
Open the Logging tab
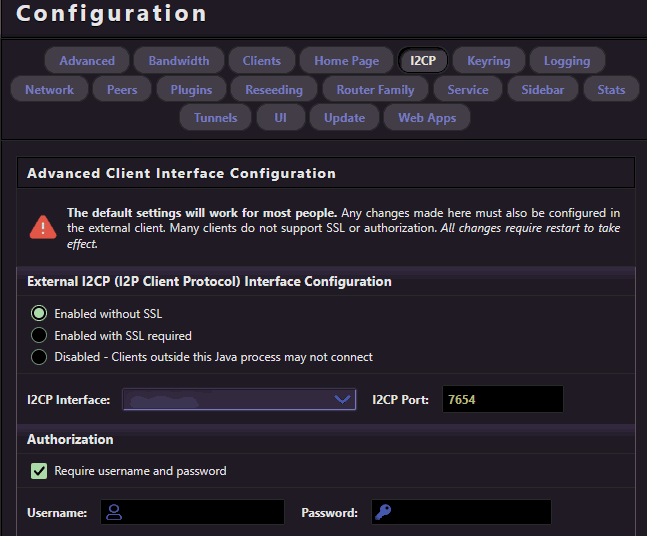coord(567,61)
